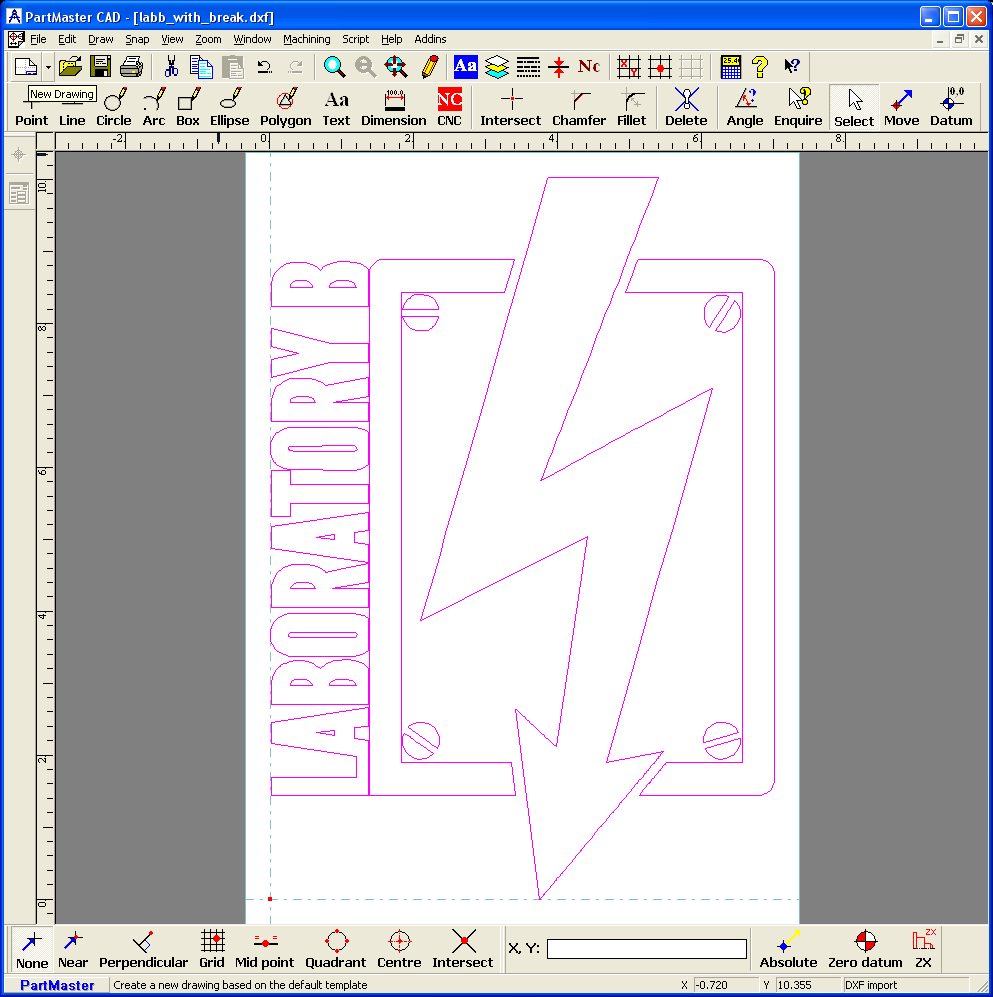Select the Polygon tool
The image size is (993, 997).
click(286, 107)
